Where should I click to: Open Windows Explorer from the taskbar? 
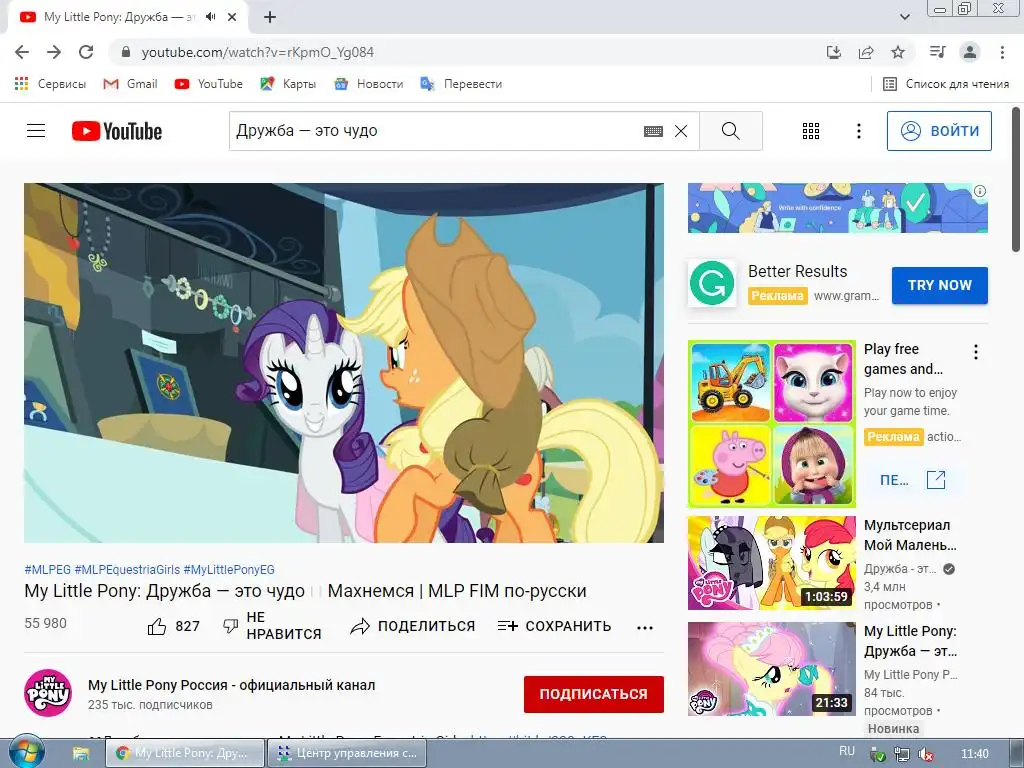click(81, 754)
